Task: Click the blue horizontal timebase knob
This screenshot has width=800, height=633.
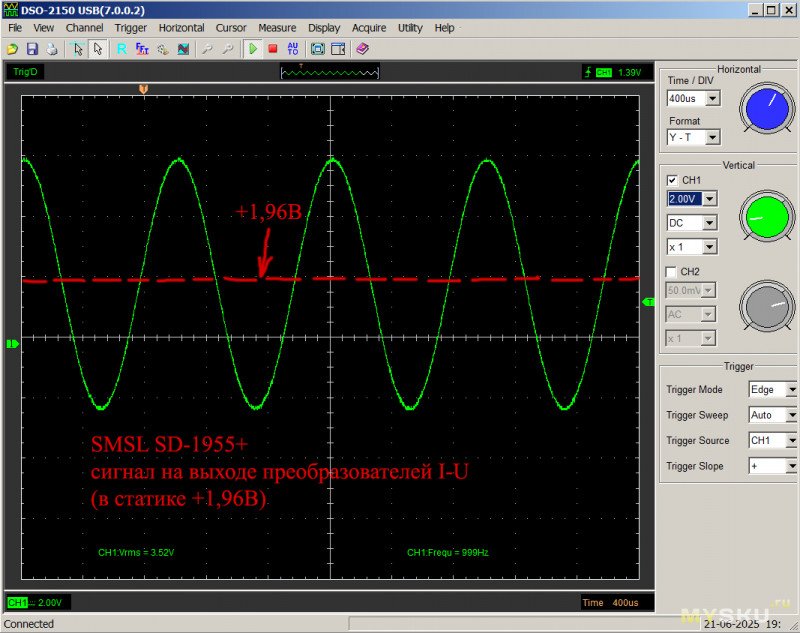Action: [767, 108]
